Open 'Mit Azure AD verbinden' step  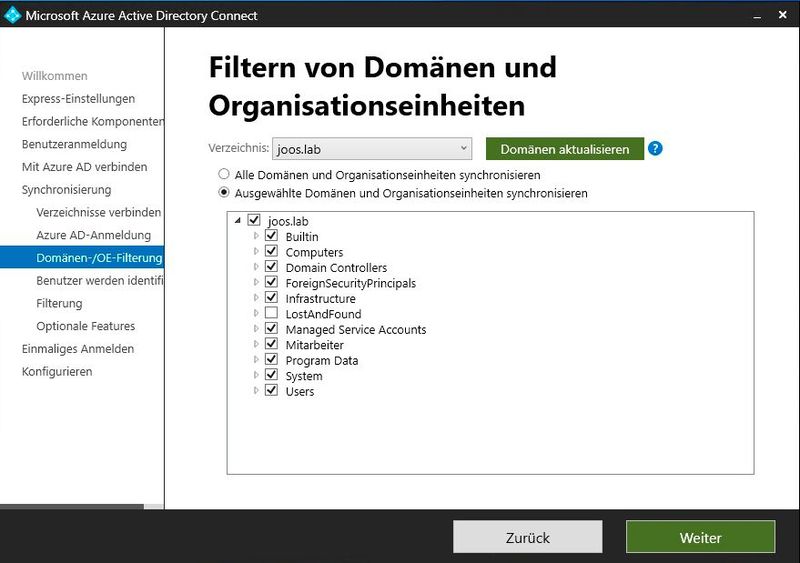(84, 167)
